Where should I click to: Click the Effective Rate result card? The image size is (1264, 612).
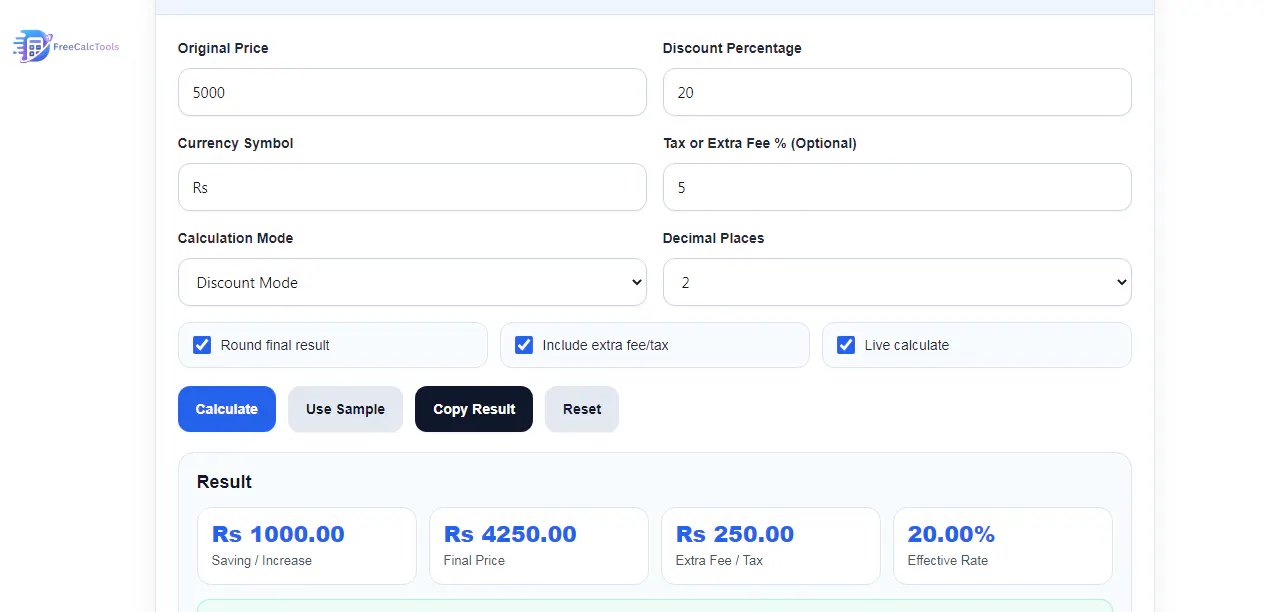[1003, 546]
